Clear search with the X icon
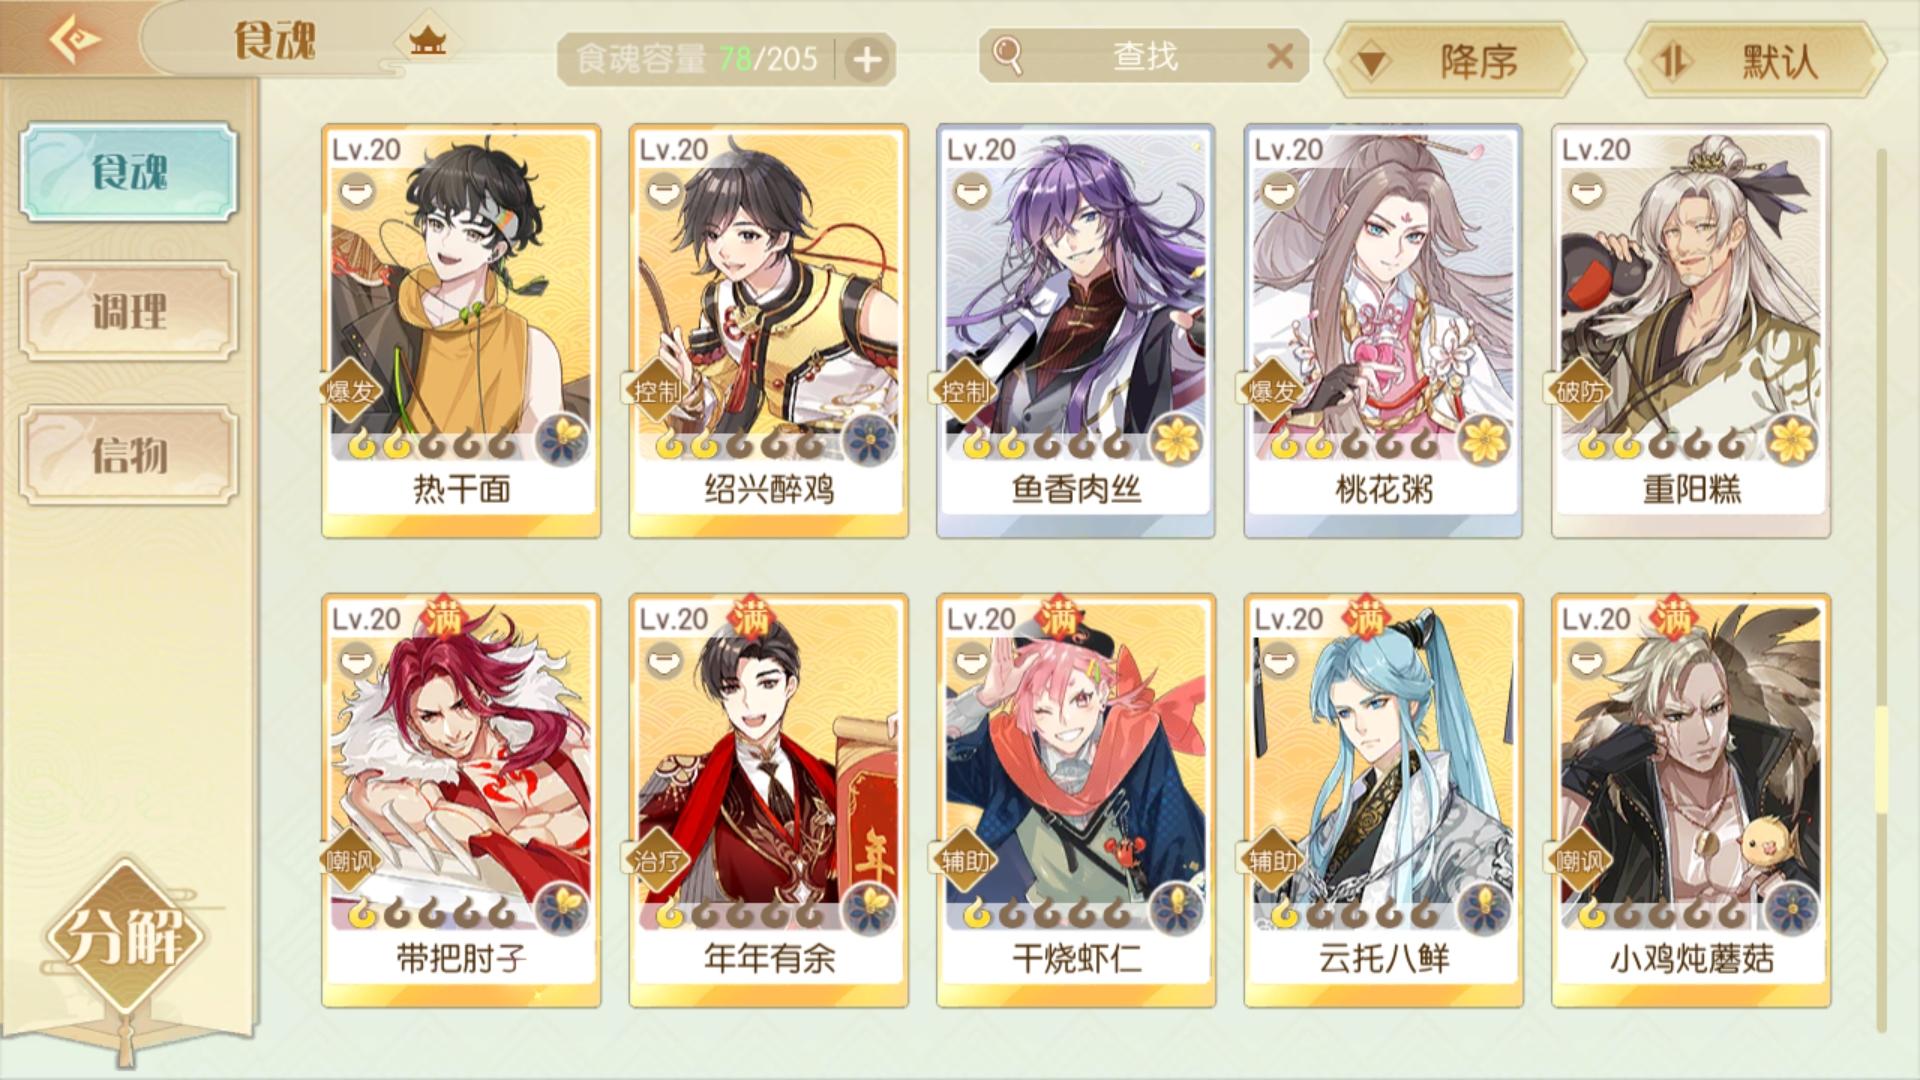 tap(1280, 56)
